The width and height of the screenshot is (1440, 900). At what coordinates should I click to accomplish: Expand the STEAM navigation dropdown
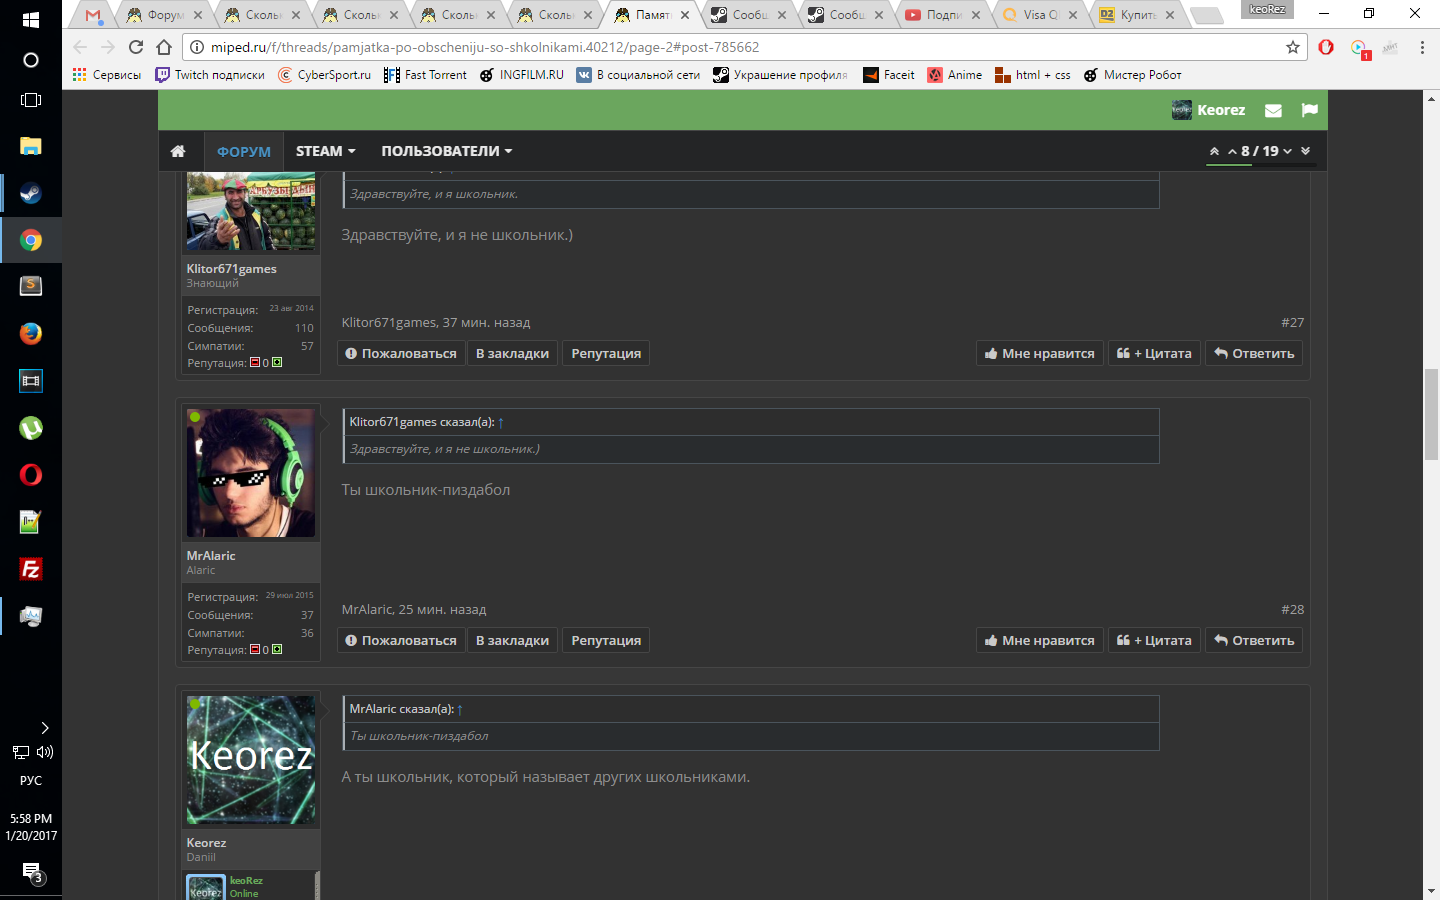[326, 151]
